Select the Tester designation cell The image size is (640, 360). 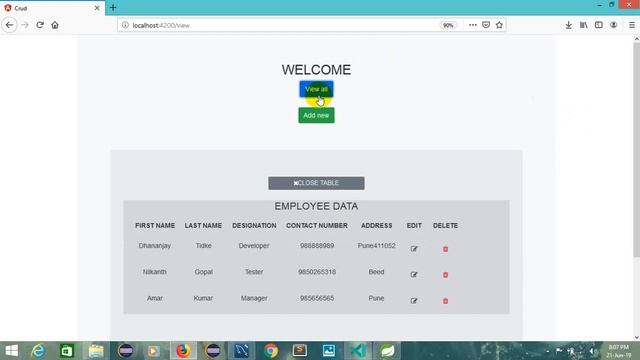point(254,272)
